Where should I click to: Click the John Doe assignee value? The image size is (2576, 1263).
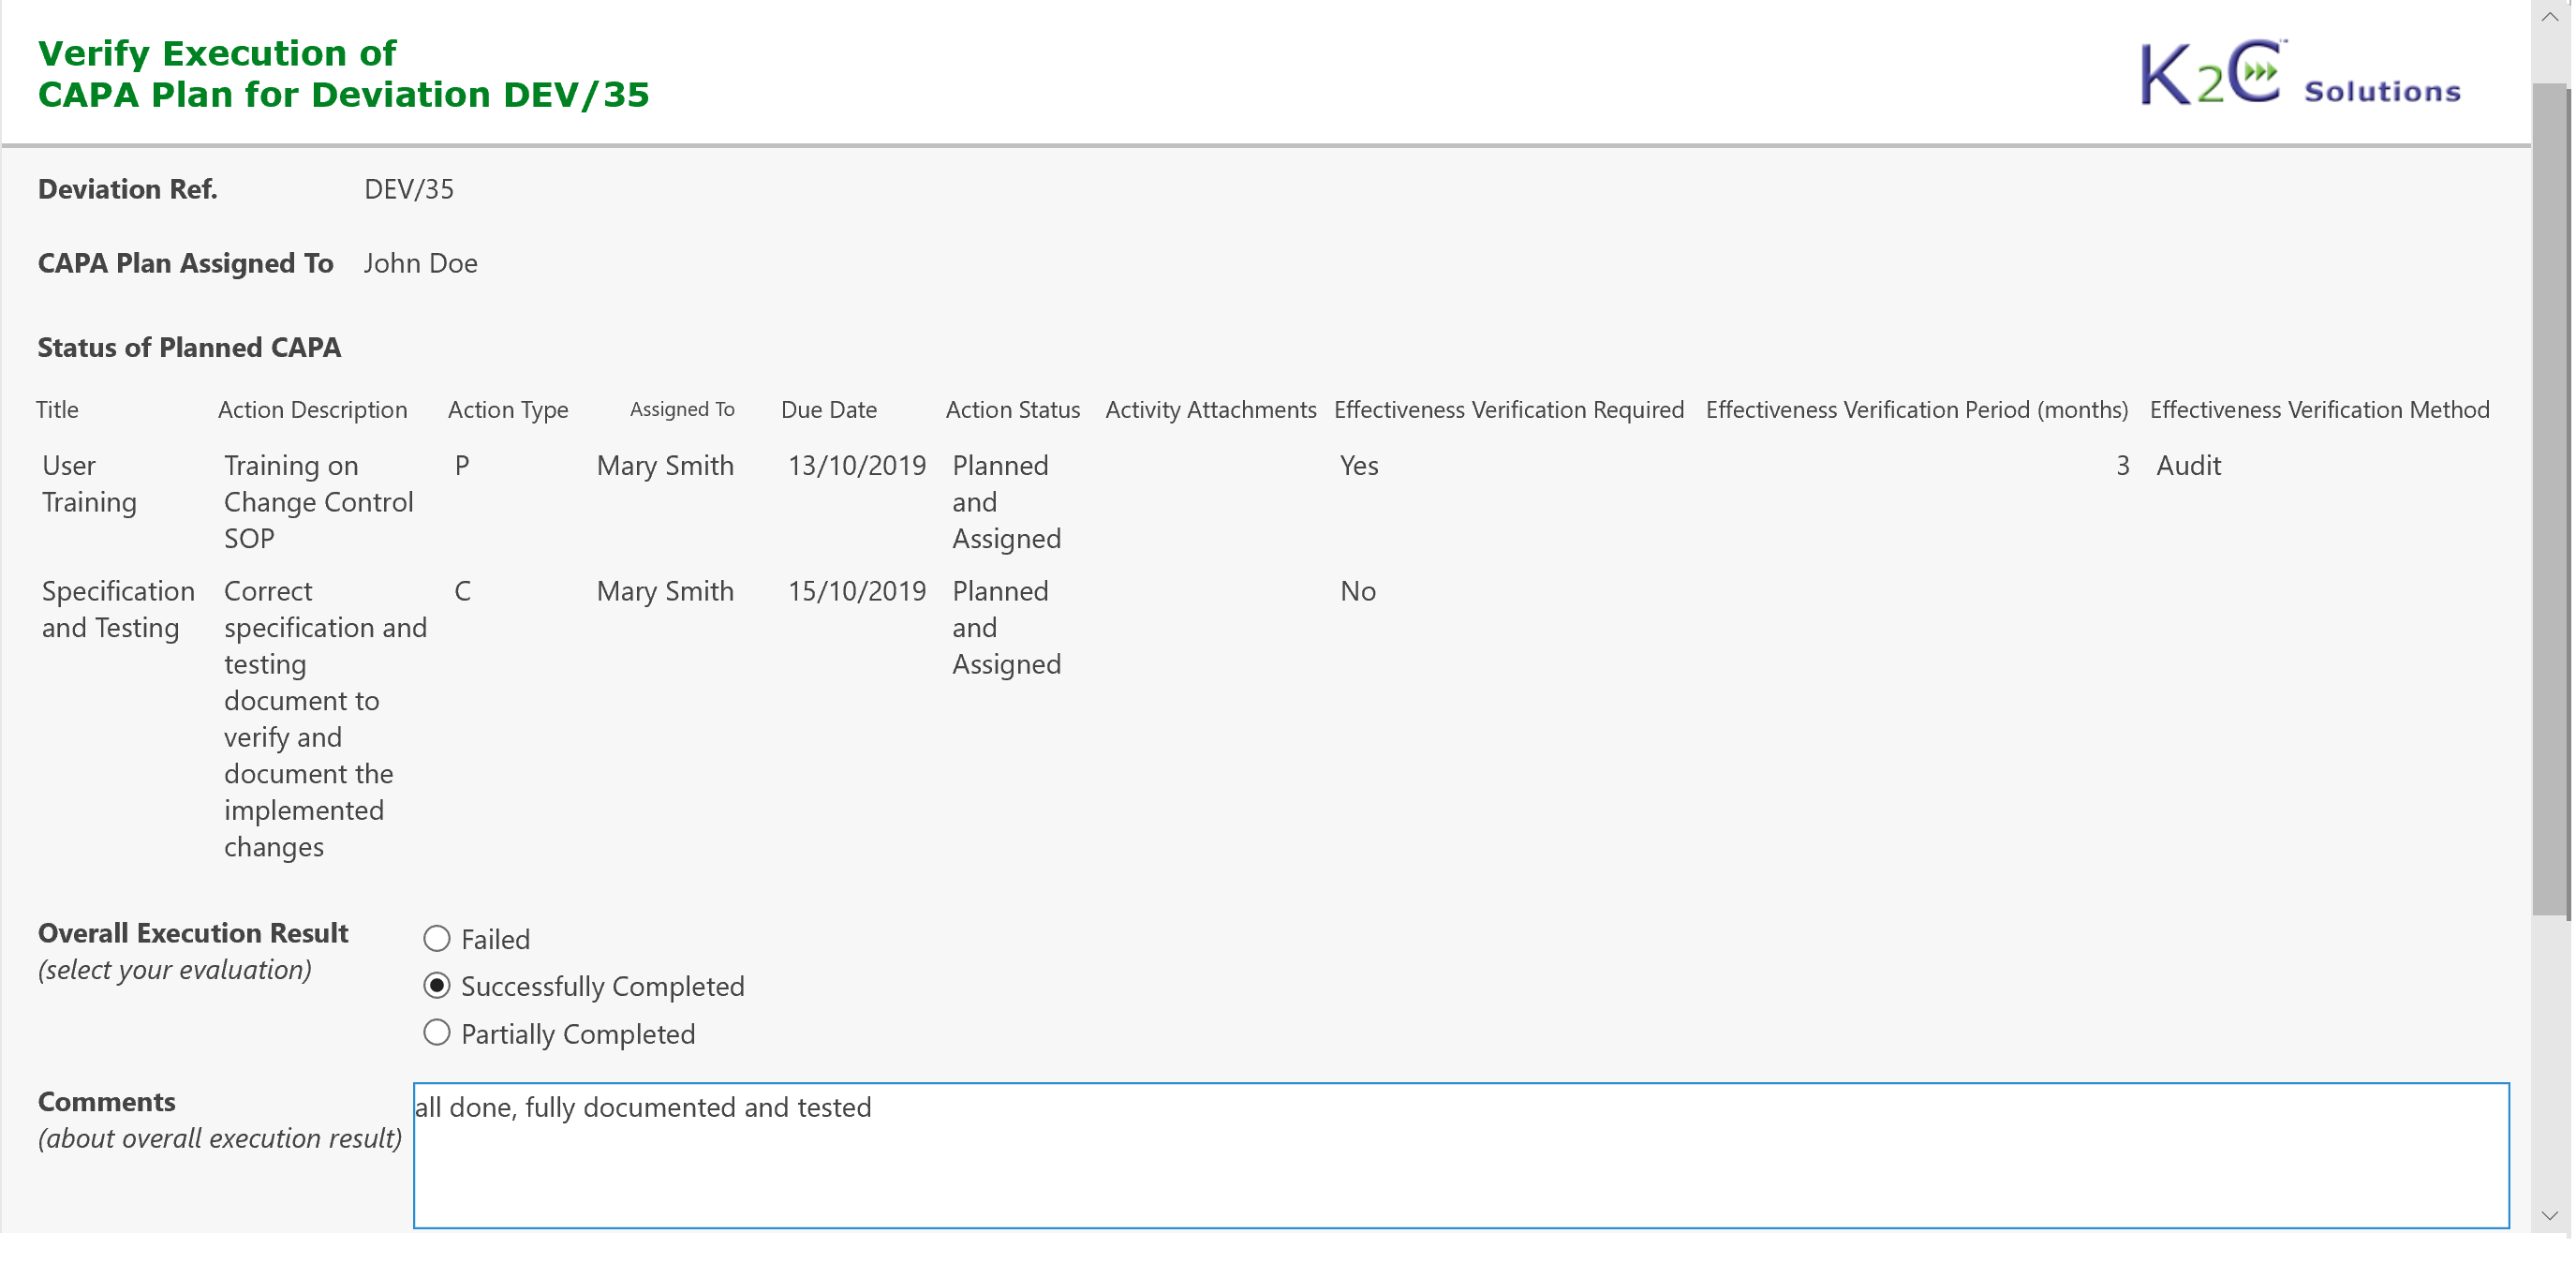(x=420, y=263)
